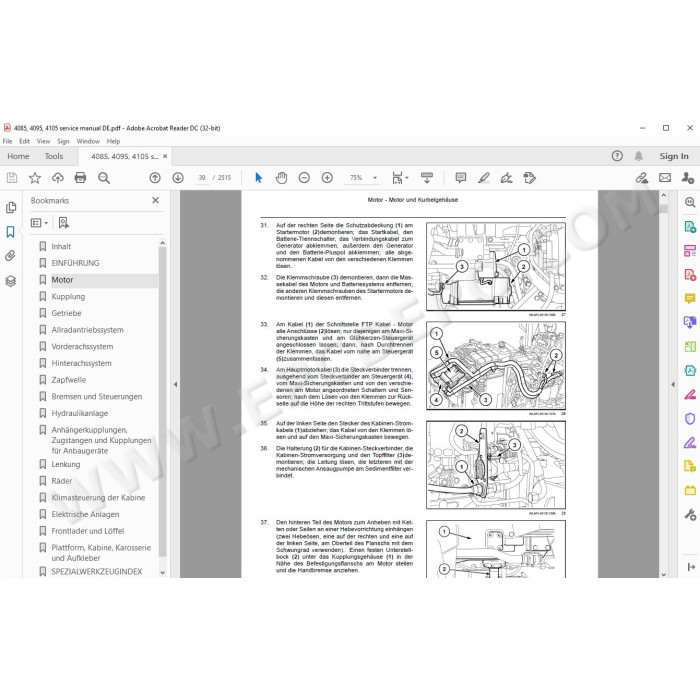Collapse the left navigation pane arrow
The width and height of the screenshot is (700, 700).
175,384
